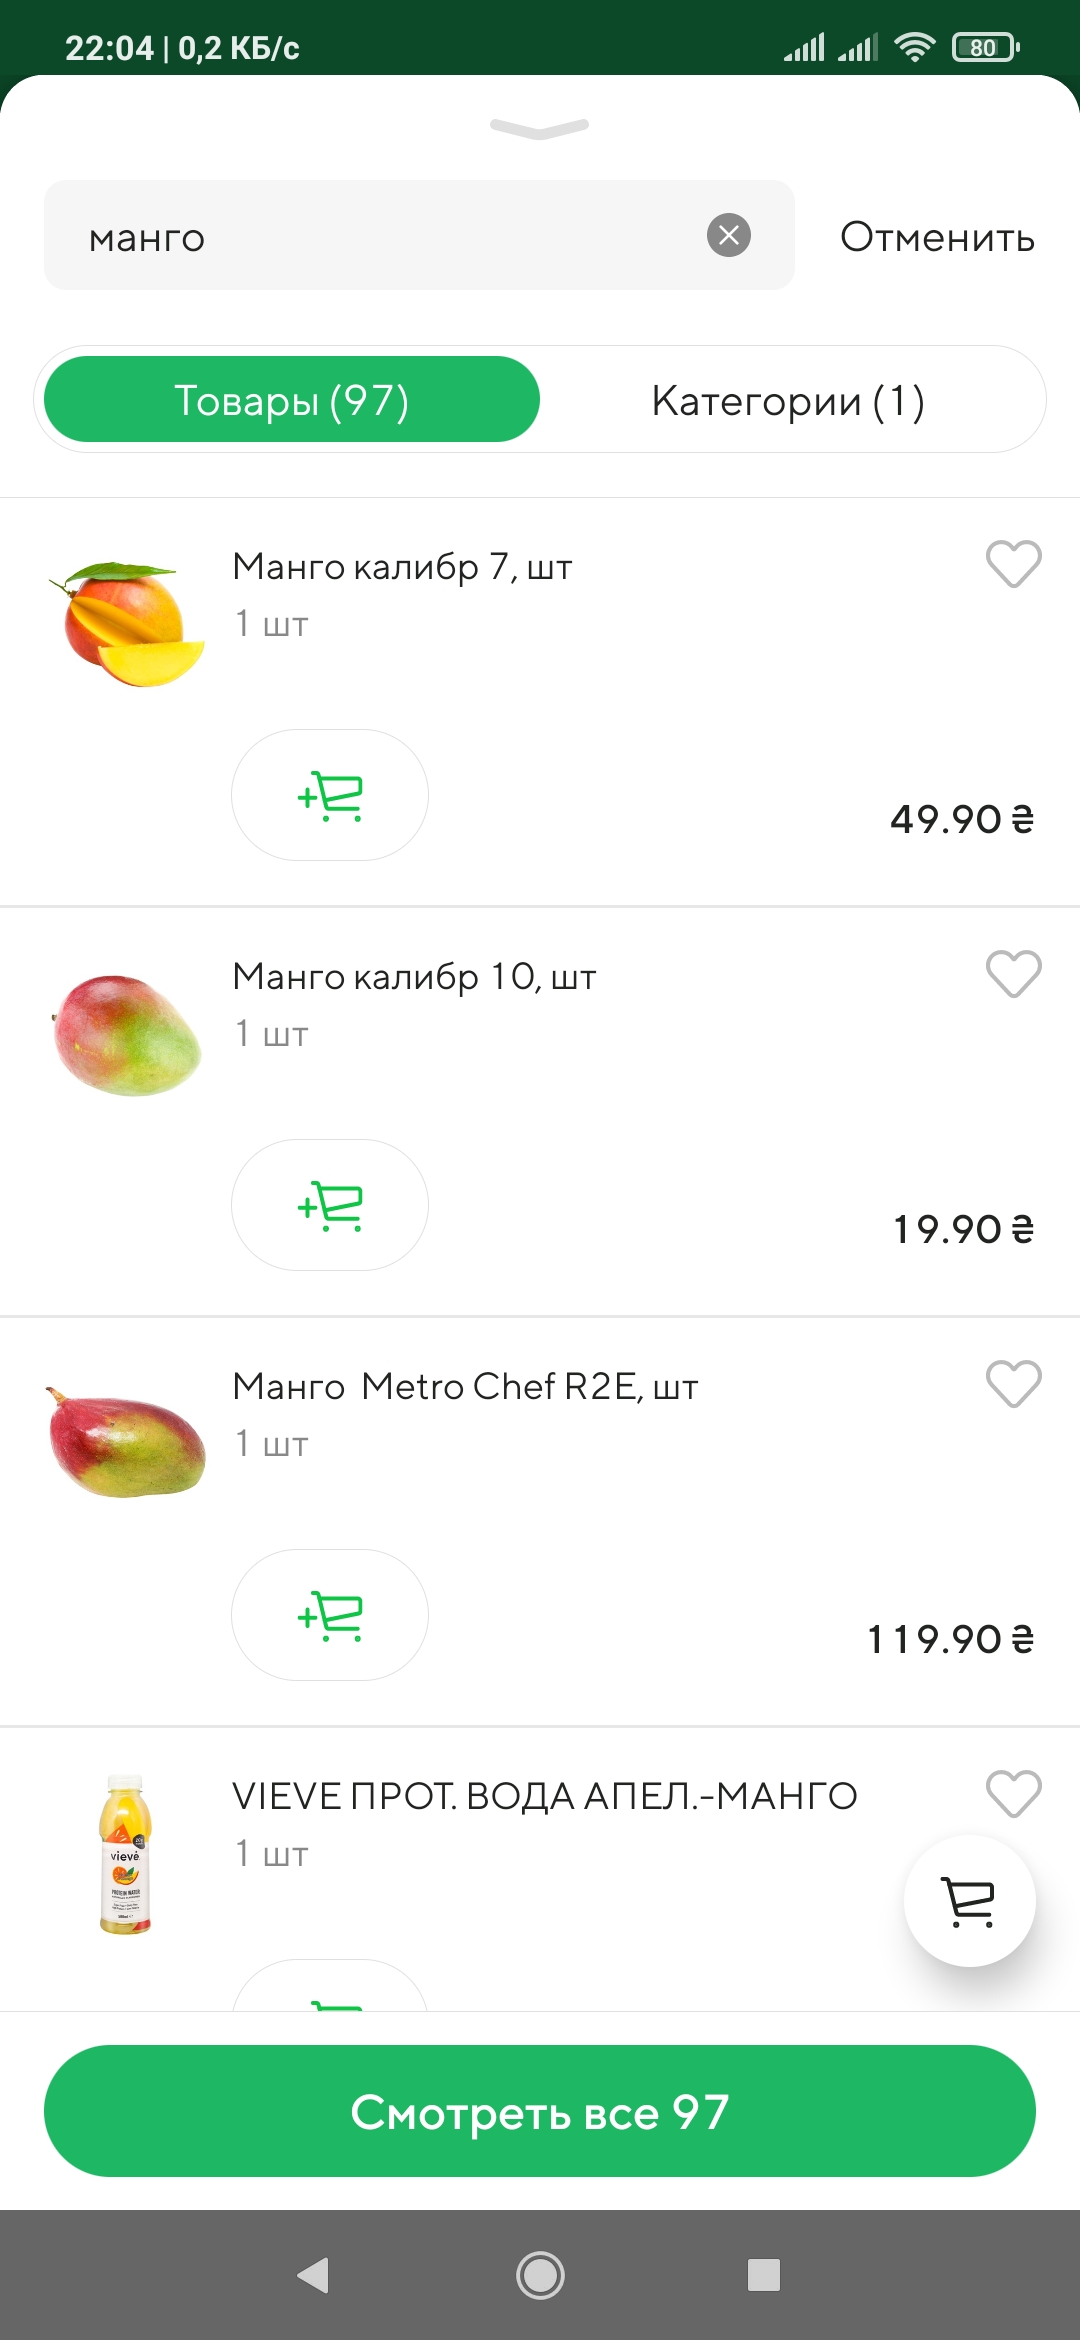Screen dimensions: 1080x2340
Task: Favorite Манго калибр 10 with heart
Action: click(1013, 974)
